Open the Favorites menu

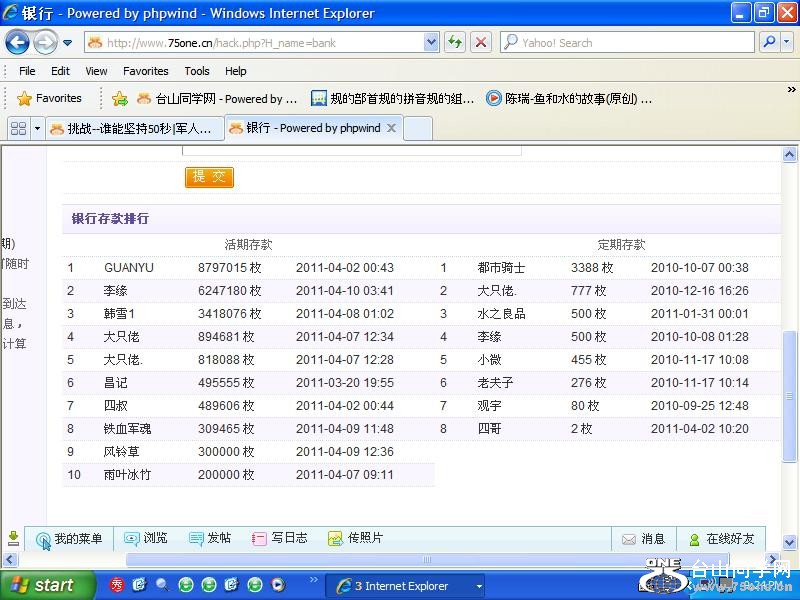(x=146, y=71)
